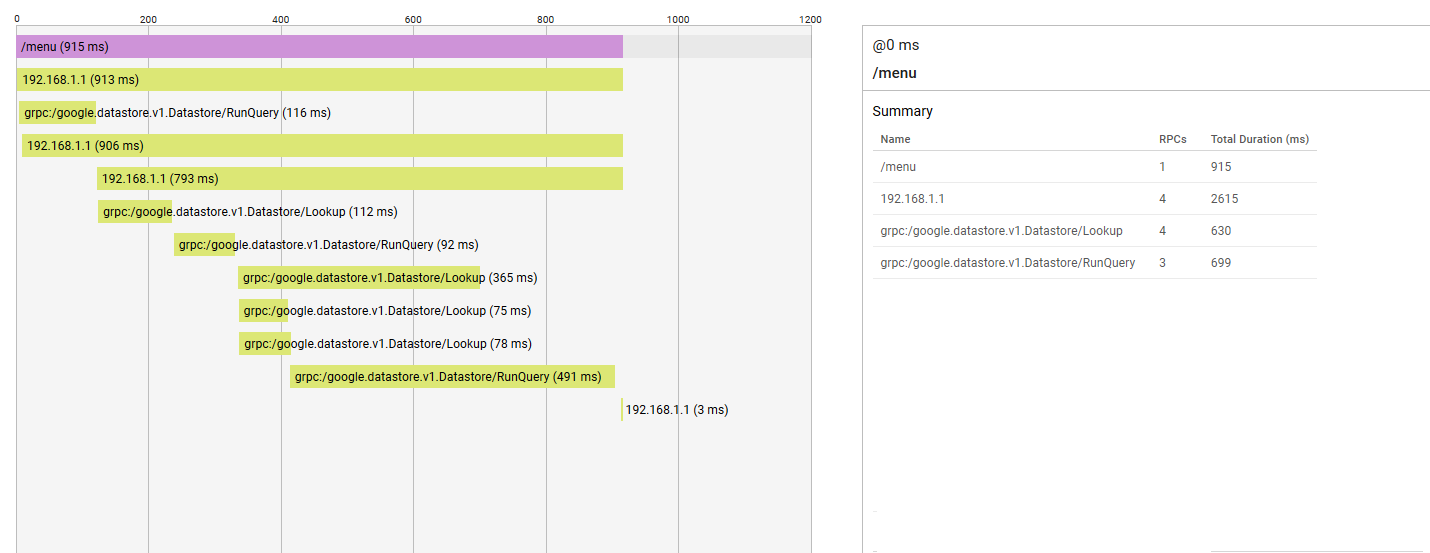The image size is (1430, 553).
Task: Click the Lookup (75 ms) span
Action: 263,311
